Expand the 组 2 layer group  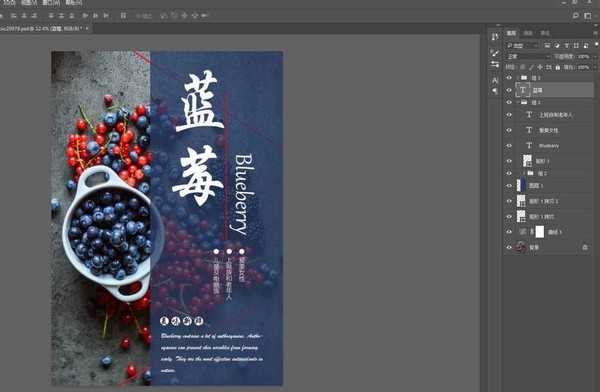pyautogui.click(x=524, y=173)
